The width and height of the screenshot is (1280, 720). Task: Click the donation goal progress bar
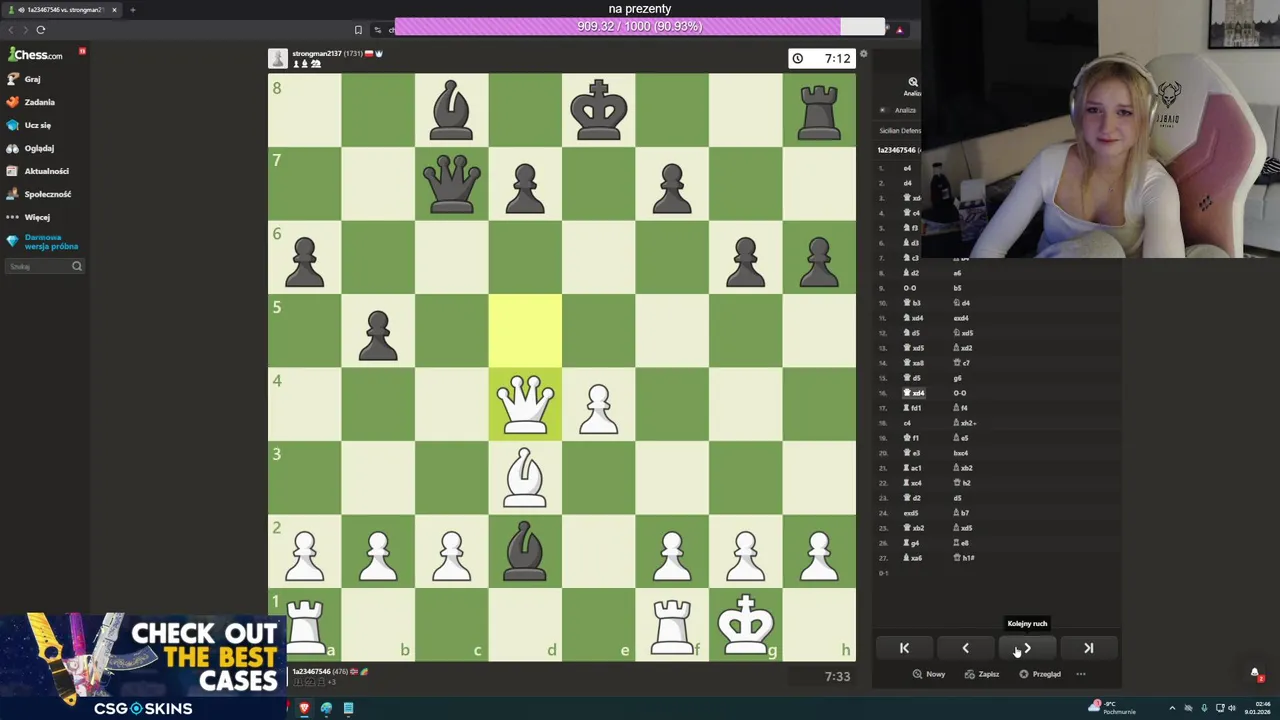pos(640,27)
